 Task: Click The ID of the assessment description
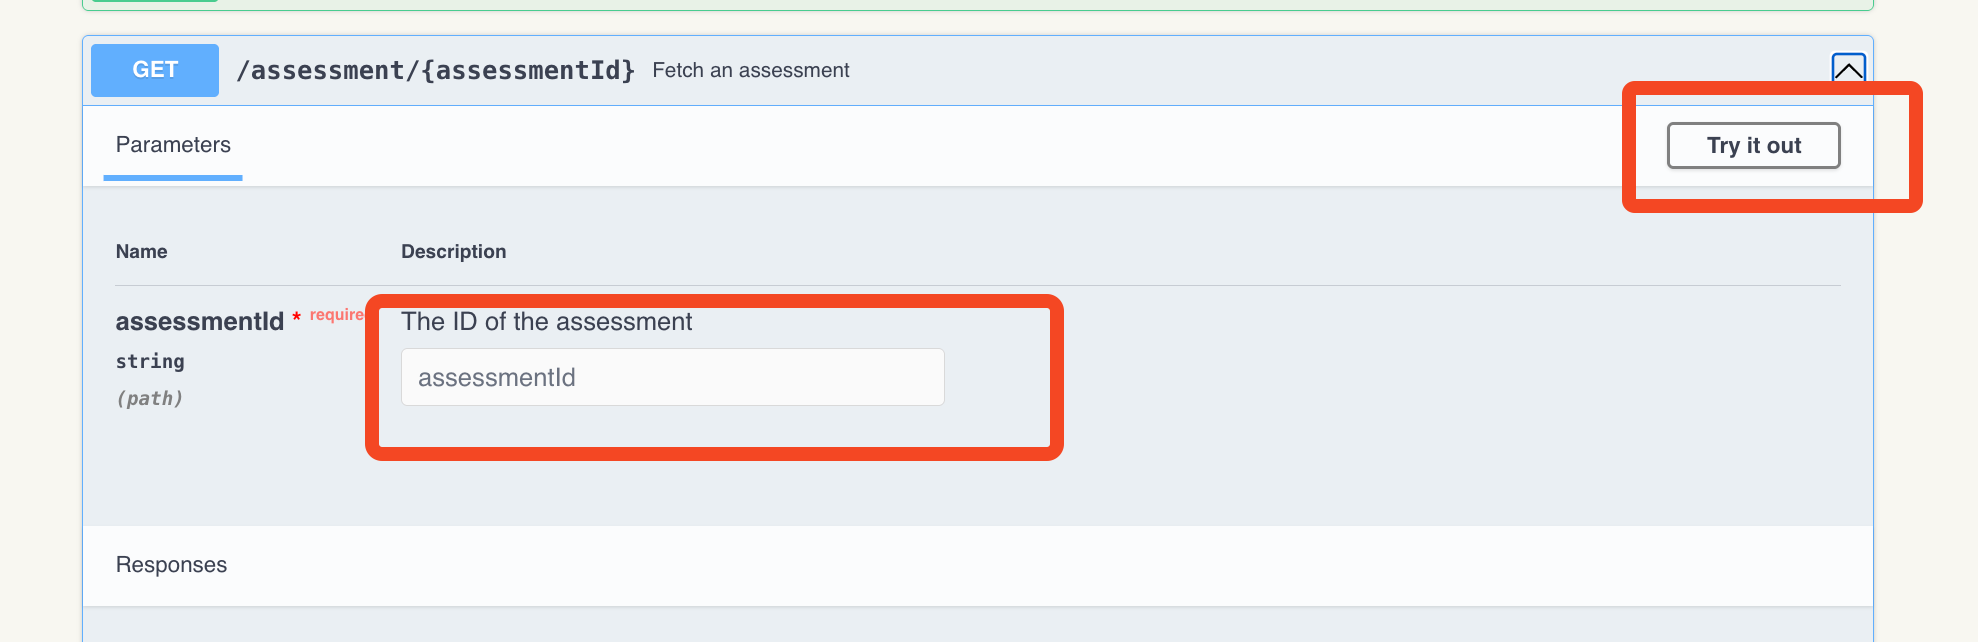[547, 321]
